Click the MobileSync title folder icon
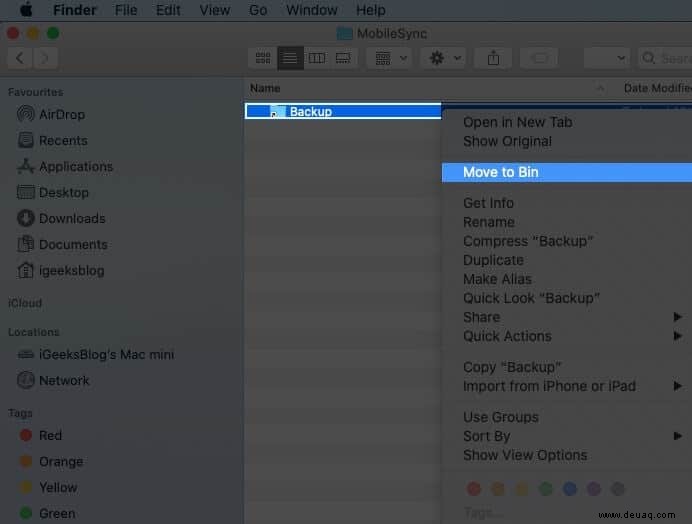 (x=344, y=34)
